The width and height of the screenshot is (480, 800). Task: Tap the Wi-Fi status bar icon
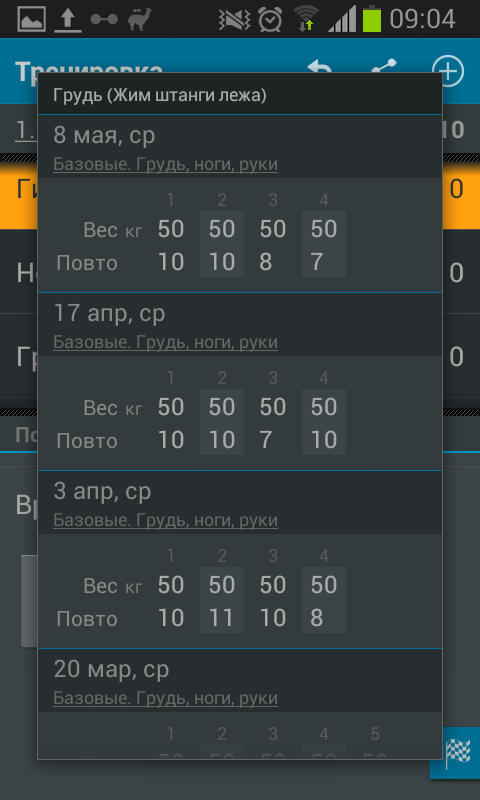[x=306, y=19]
